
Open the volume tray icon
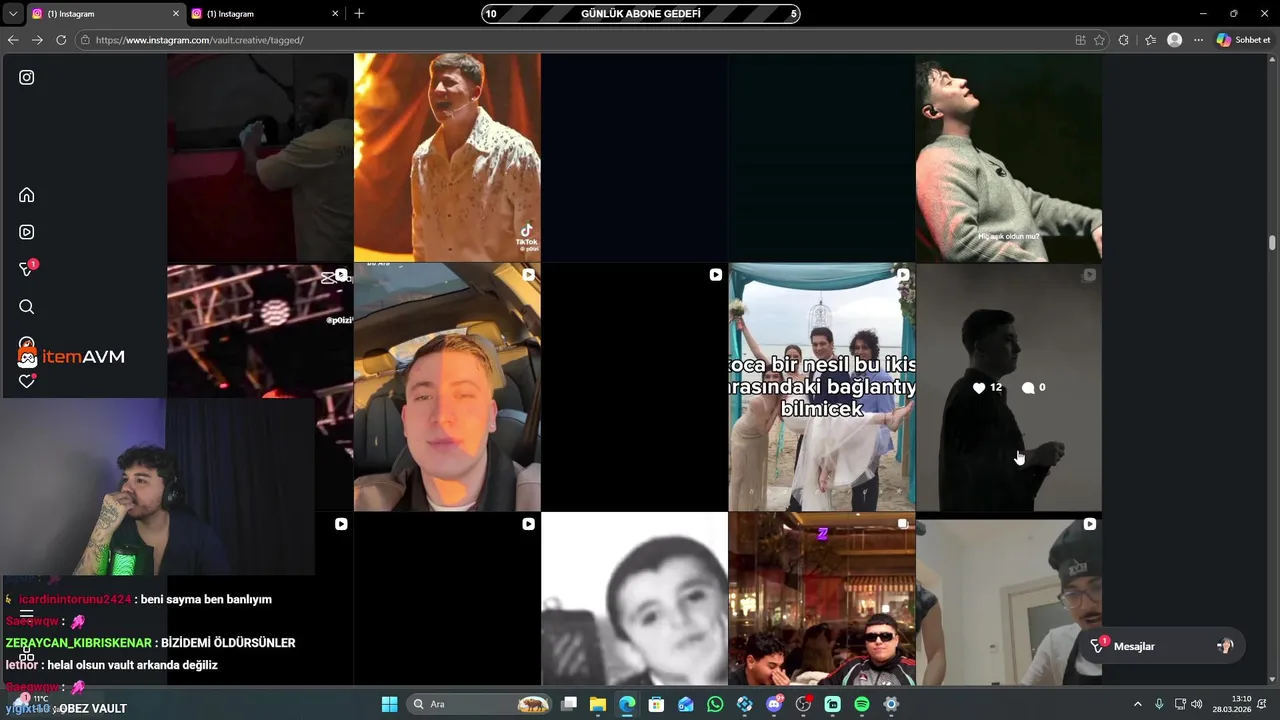tap(1197, 704)
